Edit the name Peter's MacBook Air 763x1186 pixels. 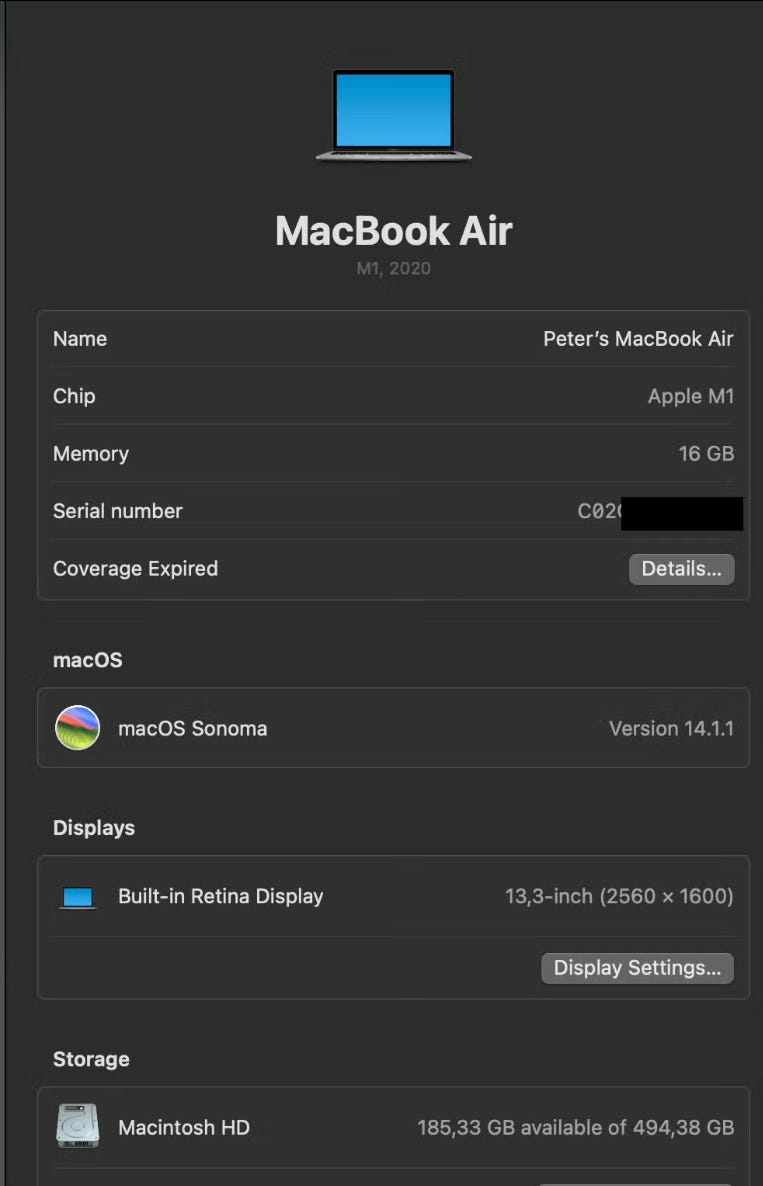pos(638,339)
